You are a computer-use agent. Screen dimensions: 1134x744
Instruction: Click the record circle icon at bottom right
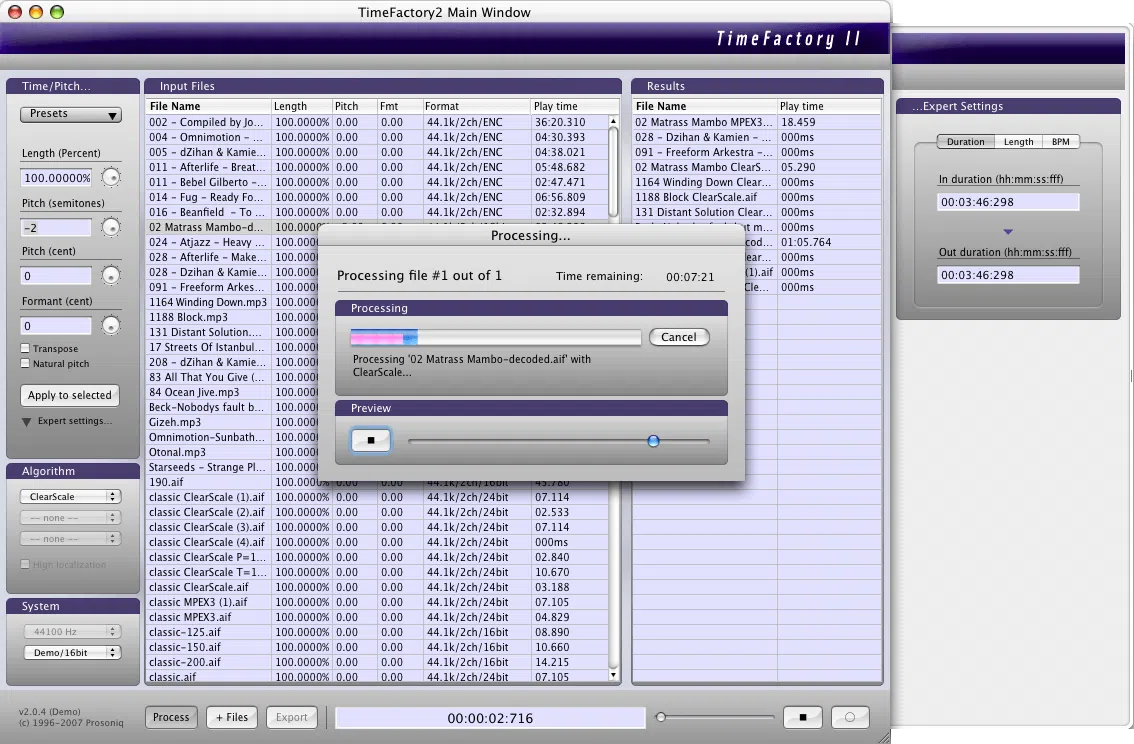tap(851, 717)
